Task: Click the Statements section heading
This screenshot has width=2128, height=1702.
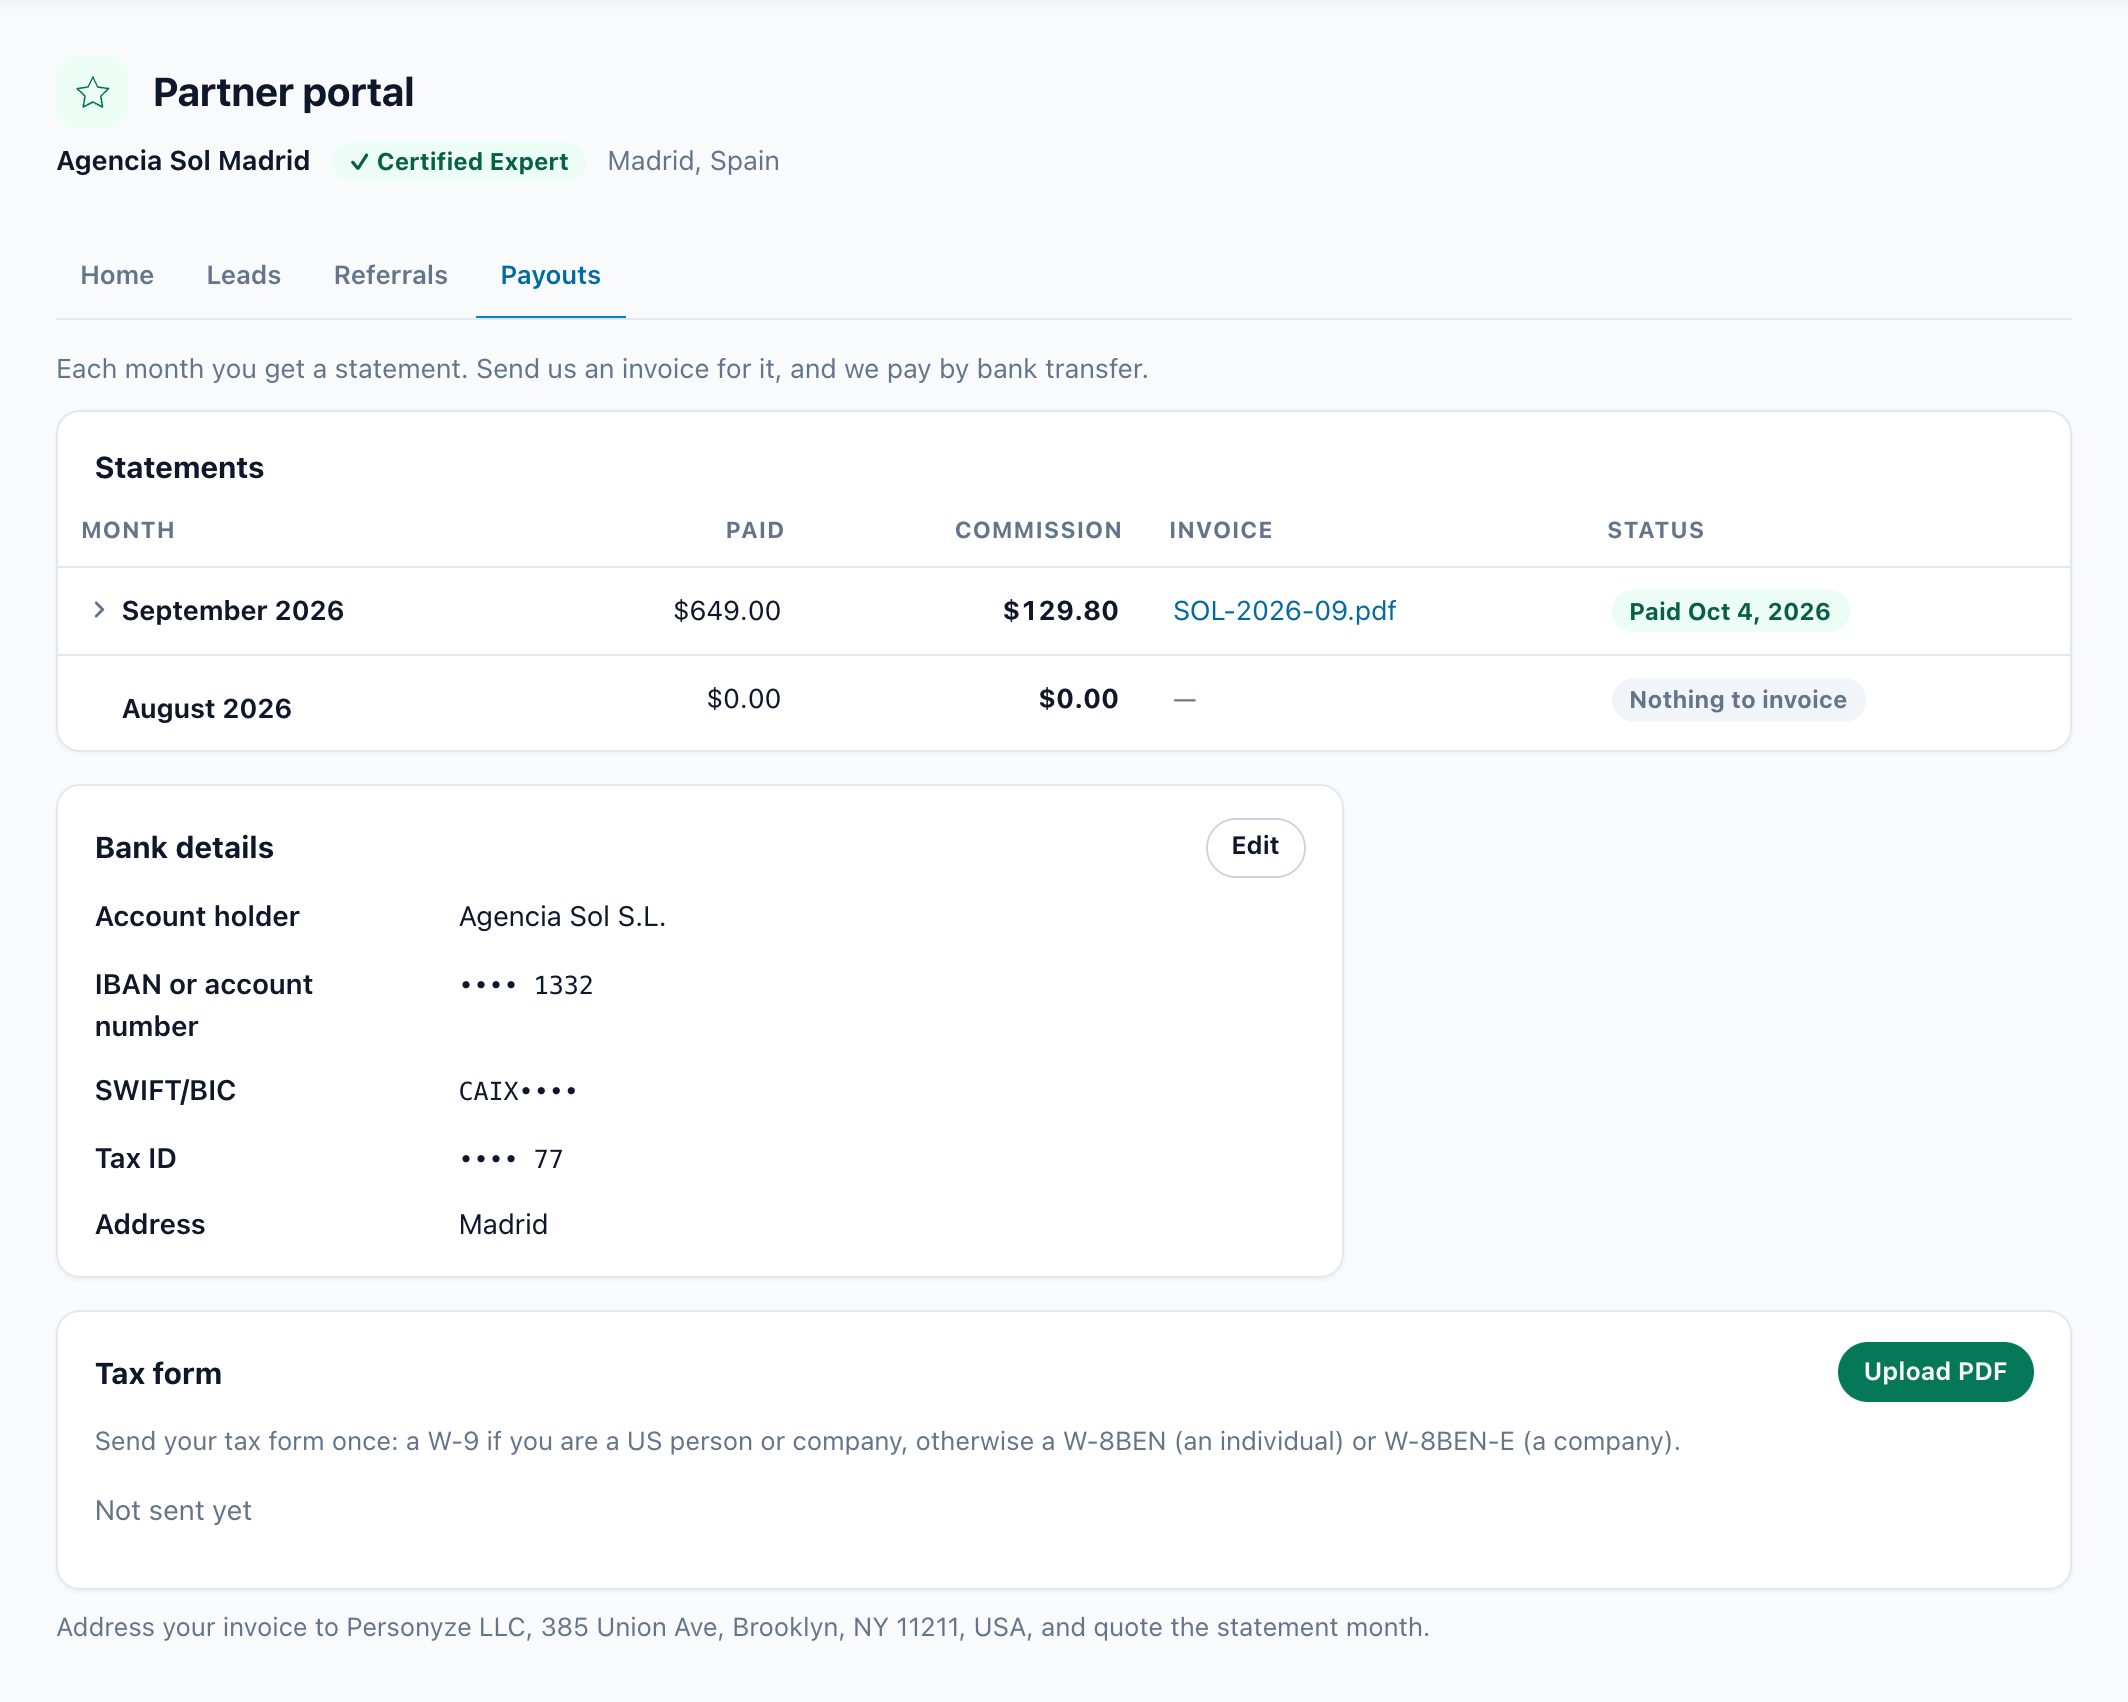Action: point(179,467)
